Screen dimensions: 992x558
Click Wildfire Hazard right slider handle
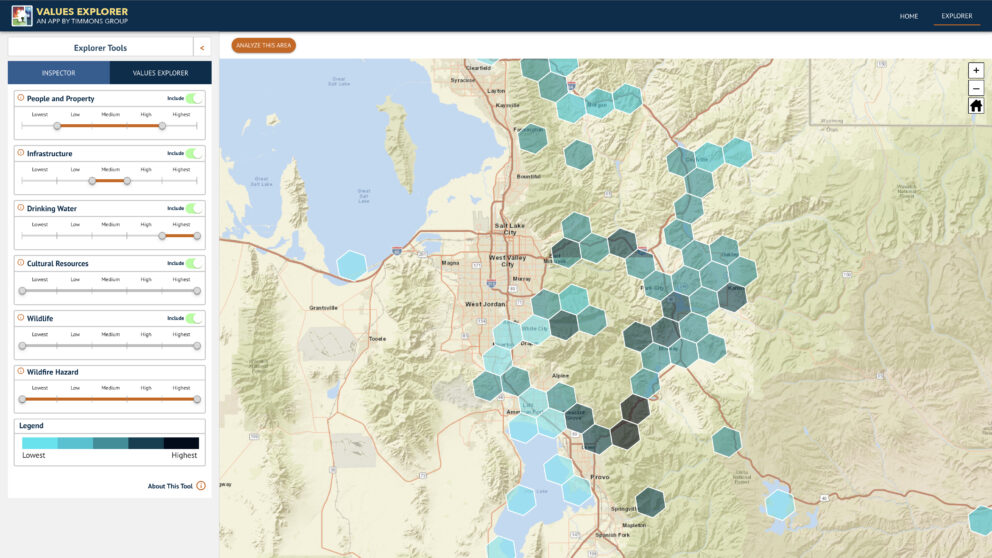pos(197,399)
